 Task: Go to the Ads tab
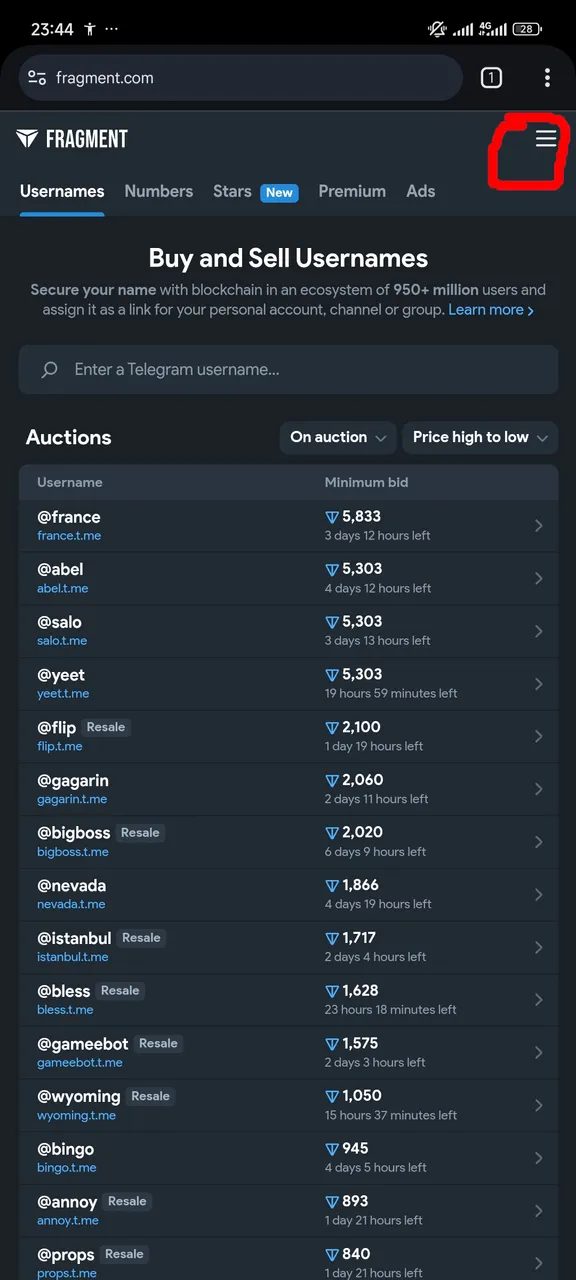click(421, 191)
